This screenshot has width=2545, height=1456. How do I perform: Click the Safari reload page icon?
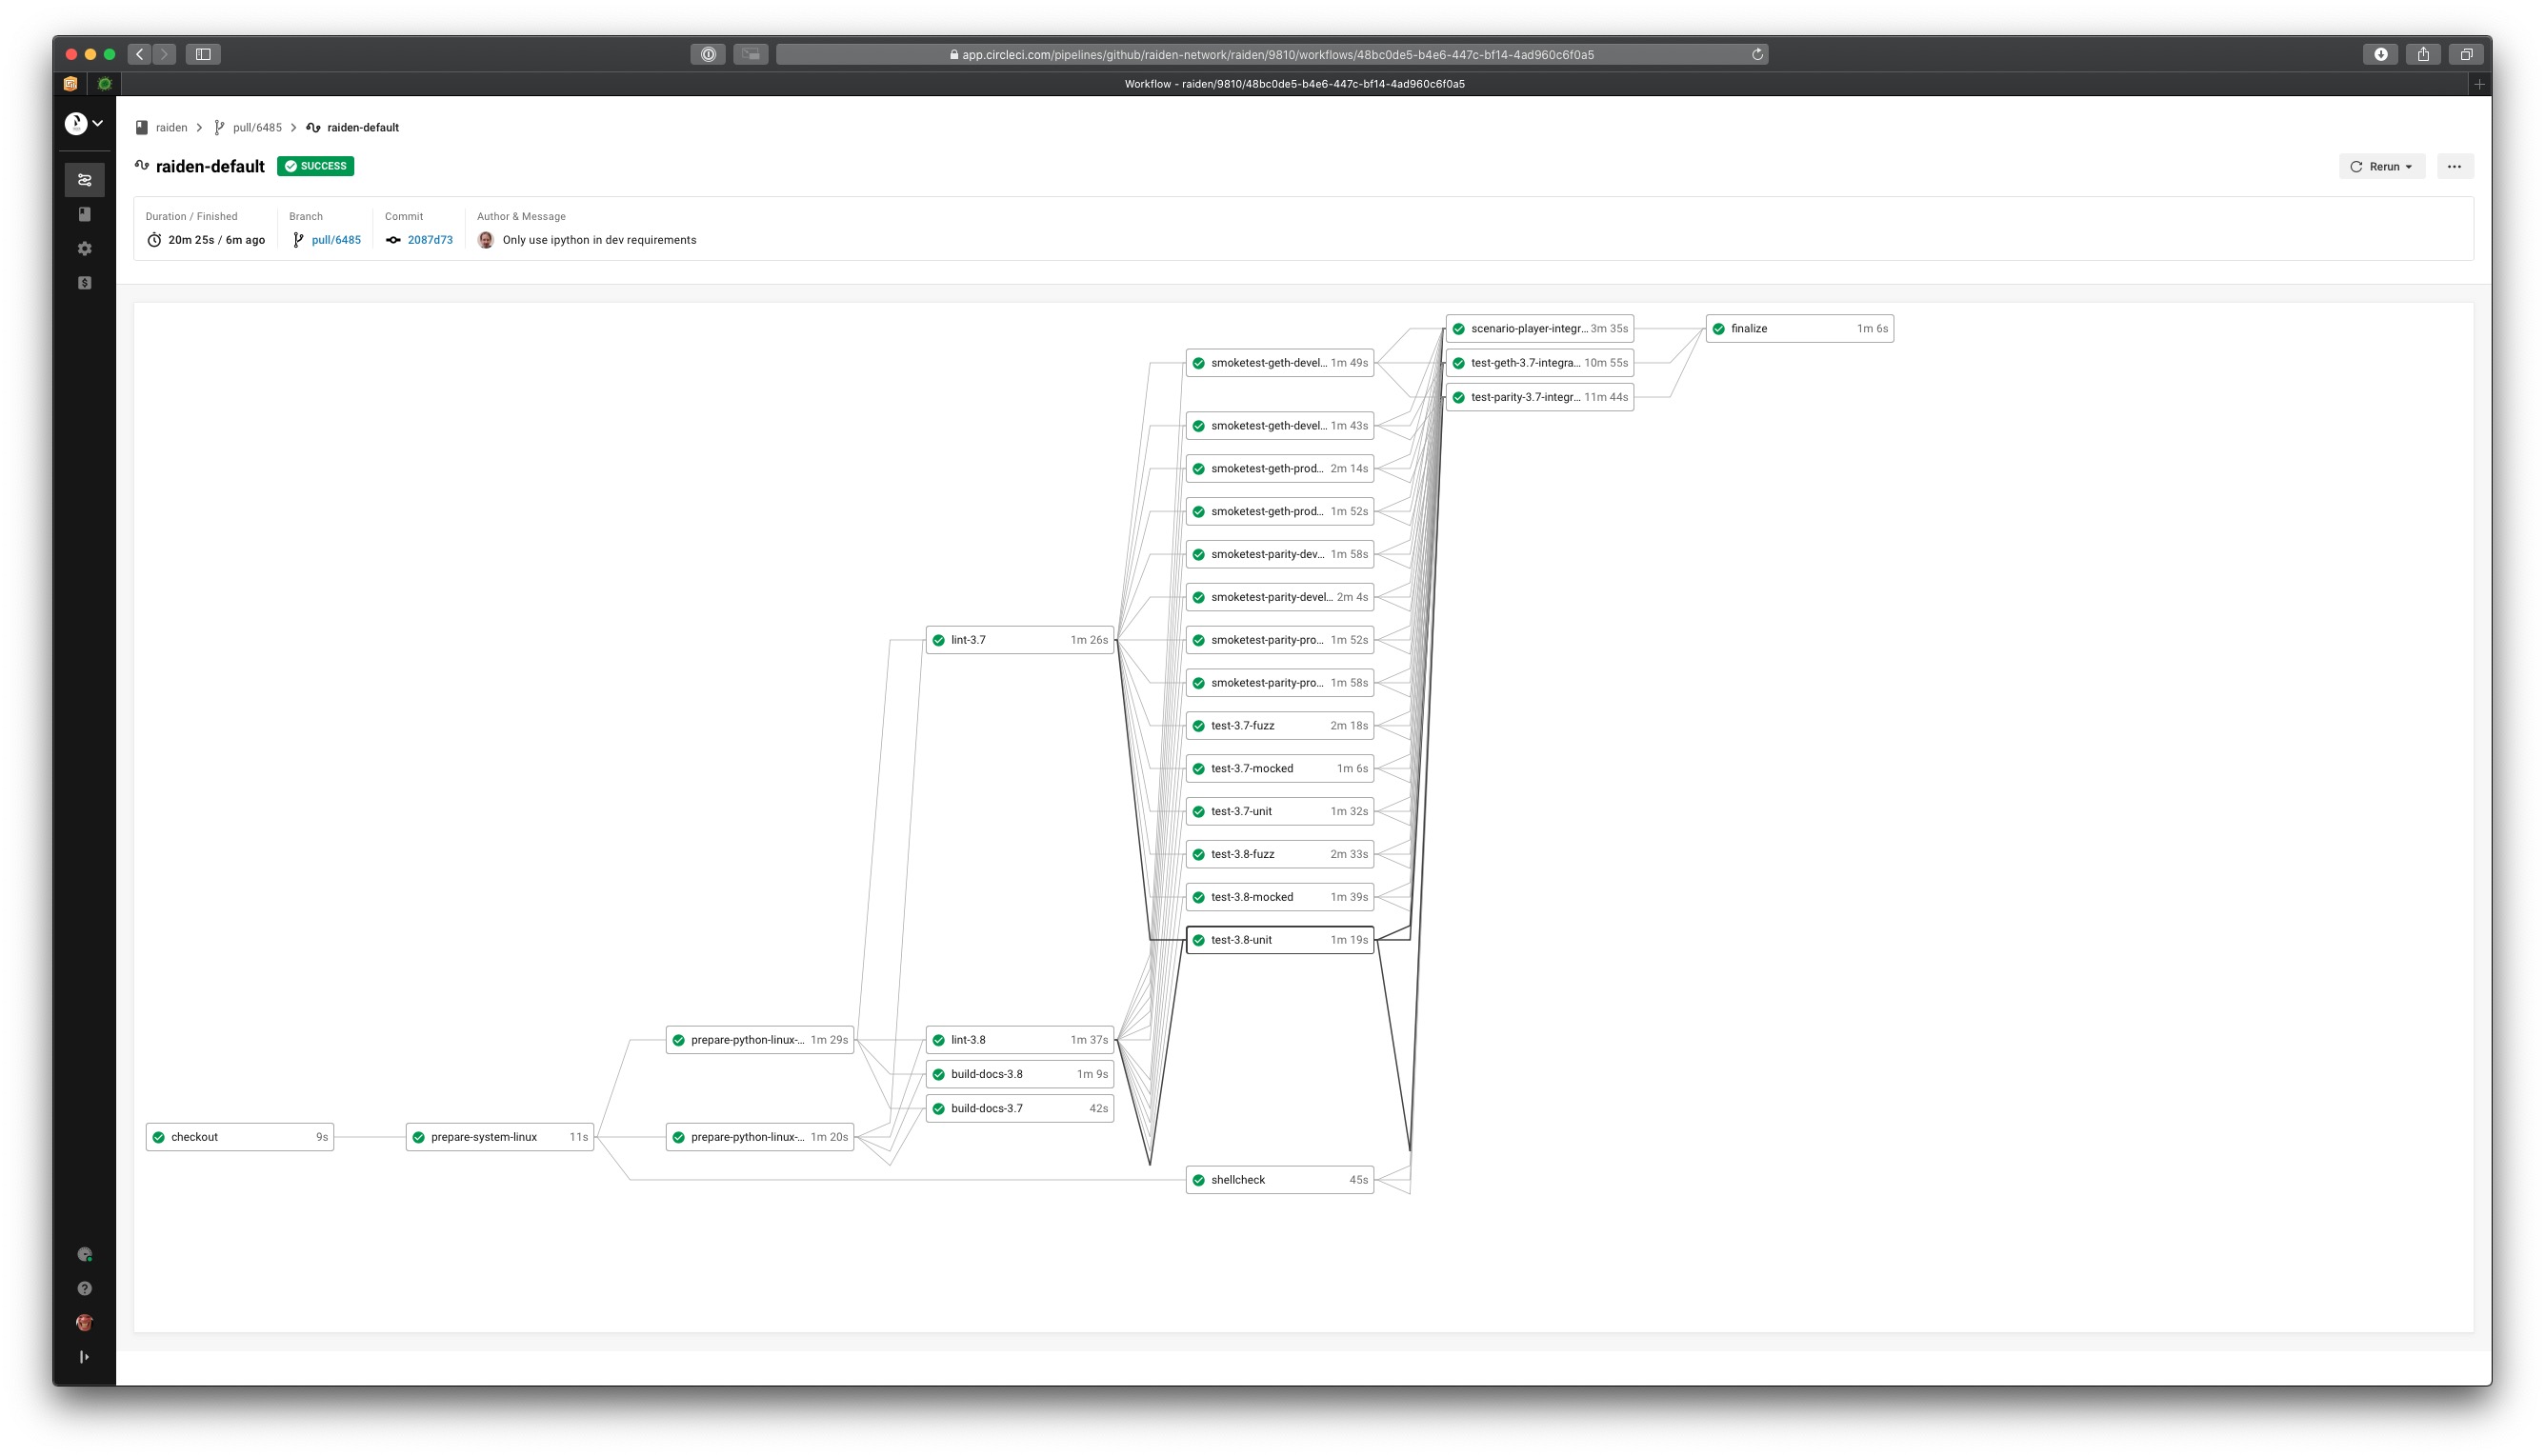[1756, 54]
